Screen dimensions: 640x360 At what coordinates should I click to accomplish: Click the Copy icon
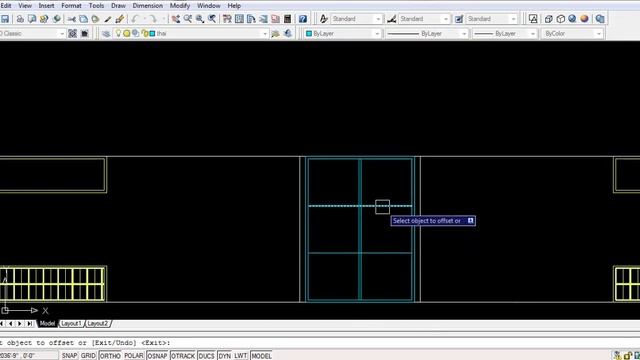tap(83, 19)
